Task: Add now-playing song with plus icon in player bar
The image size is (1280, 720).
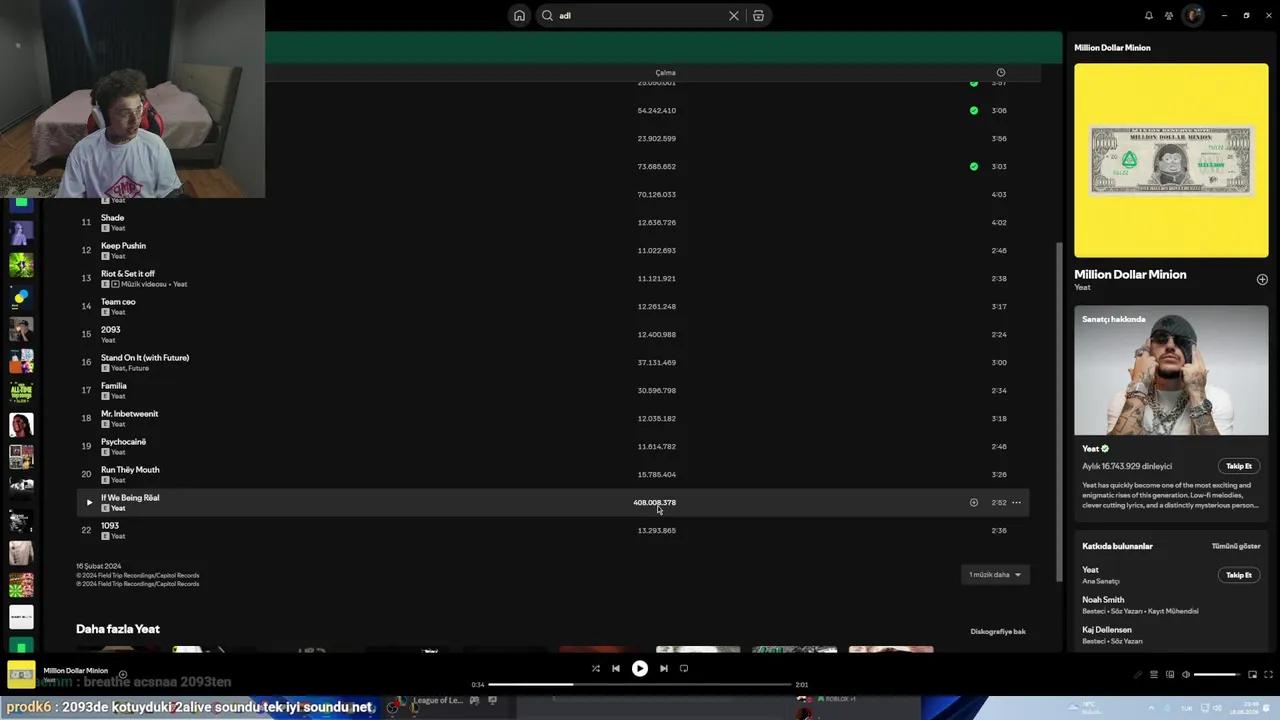Action: pos(123,675)
